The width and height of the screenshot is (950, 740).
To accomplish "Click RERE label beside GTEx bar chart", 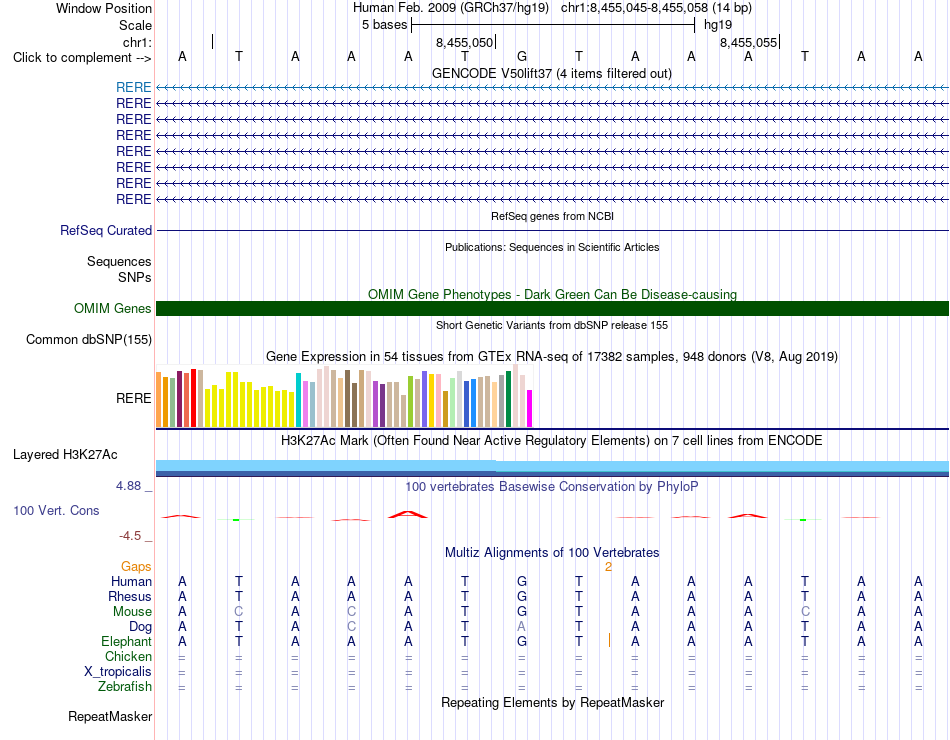I will 133,398.
